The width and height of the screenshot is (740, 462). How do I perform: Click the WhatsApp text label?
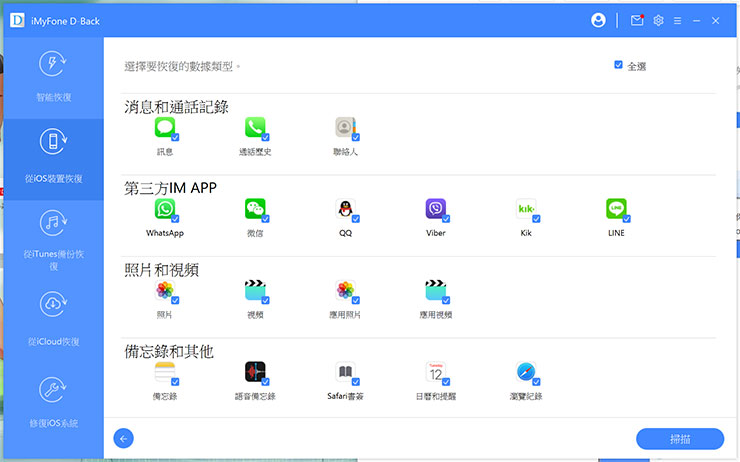tap(165, 233)
